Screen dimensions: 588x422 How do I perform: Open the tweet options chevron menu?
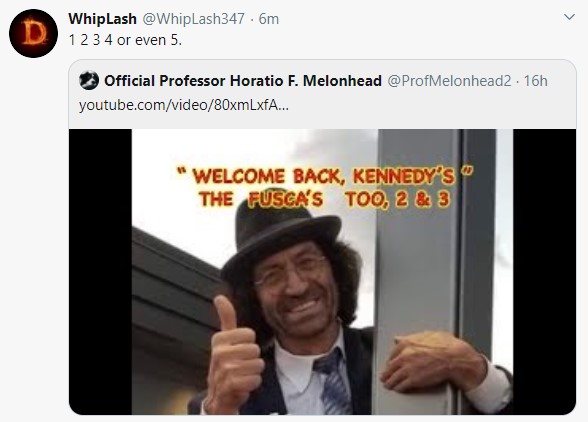click(569, 17)
